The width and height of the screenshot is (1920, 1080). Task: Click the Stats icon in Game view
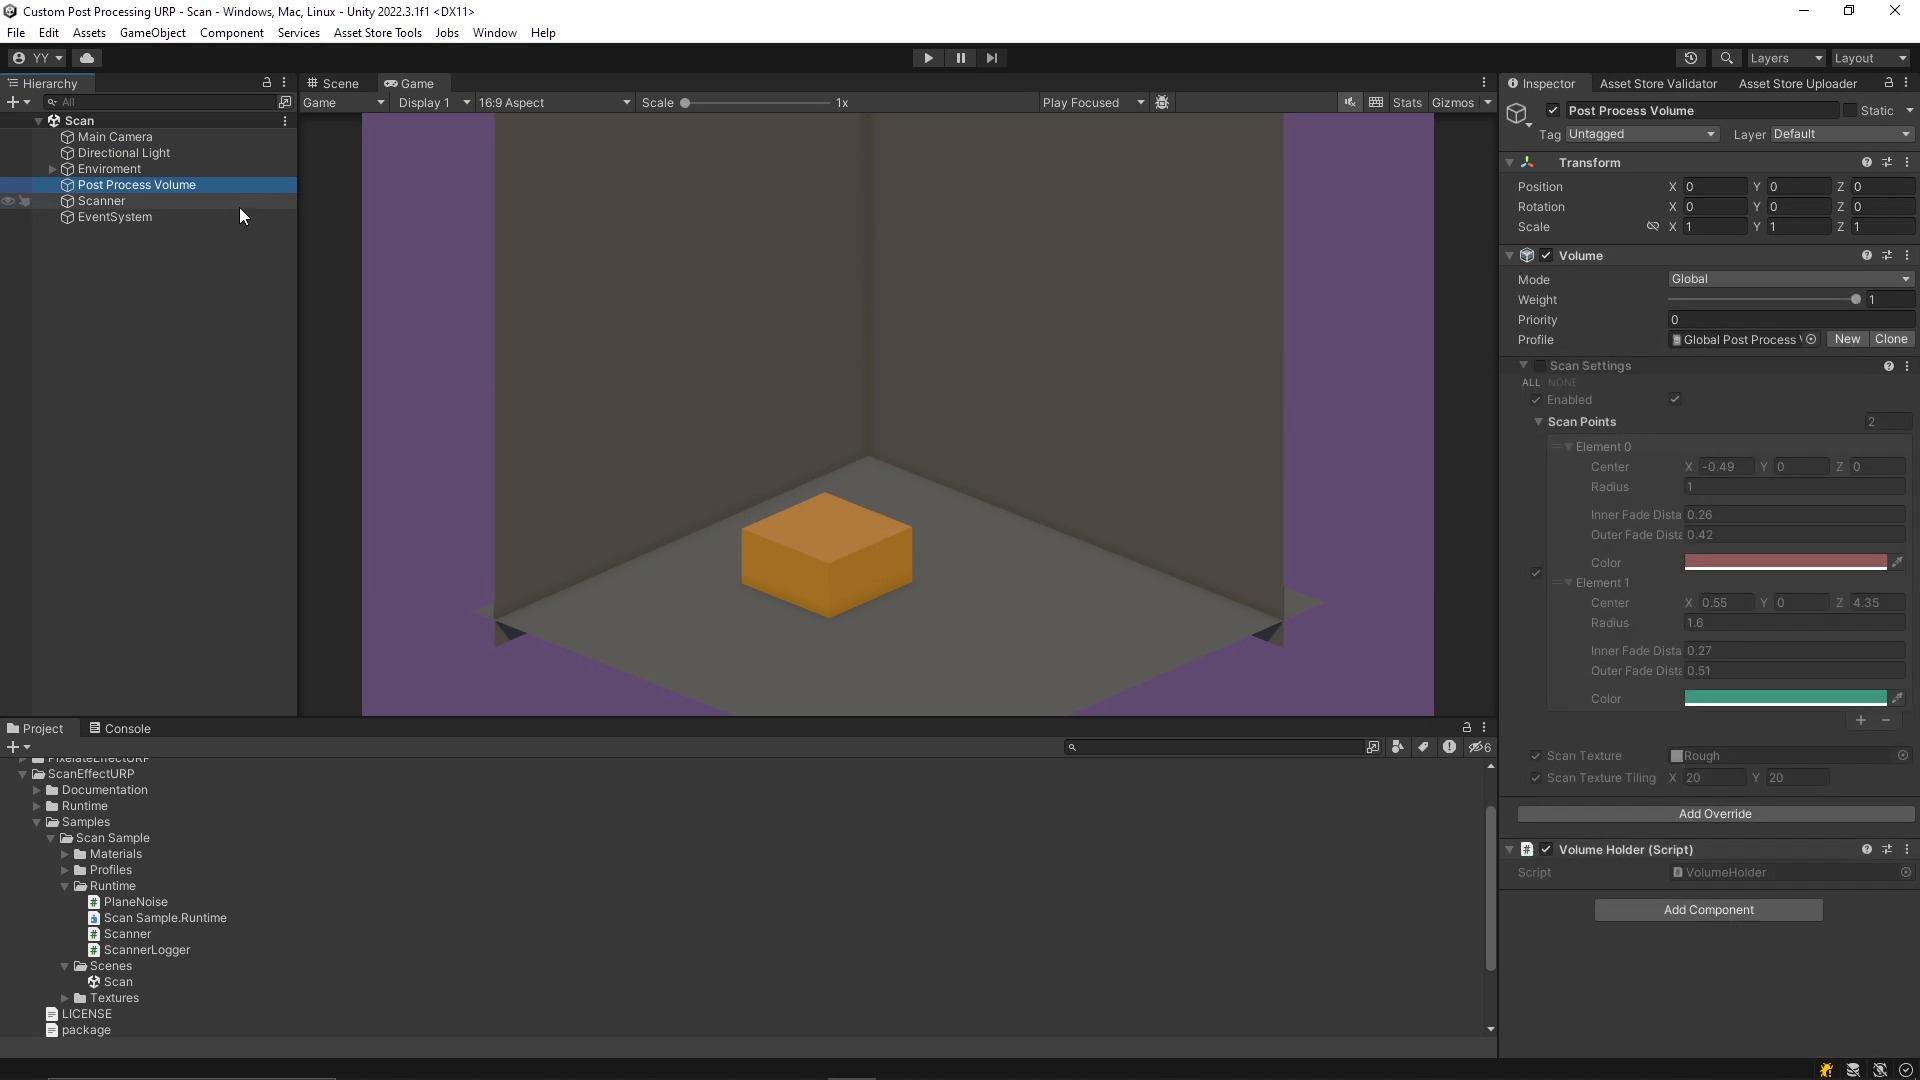point(1407,102)
